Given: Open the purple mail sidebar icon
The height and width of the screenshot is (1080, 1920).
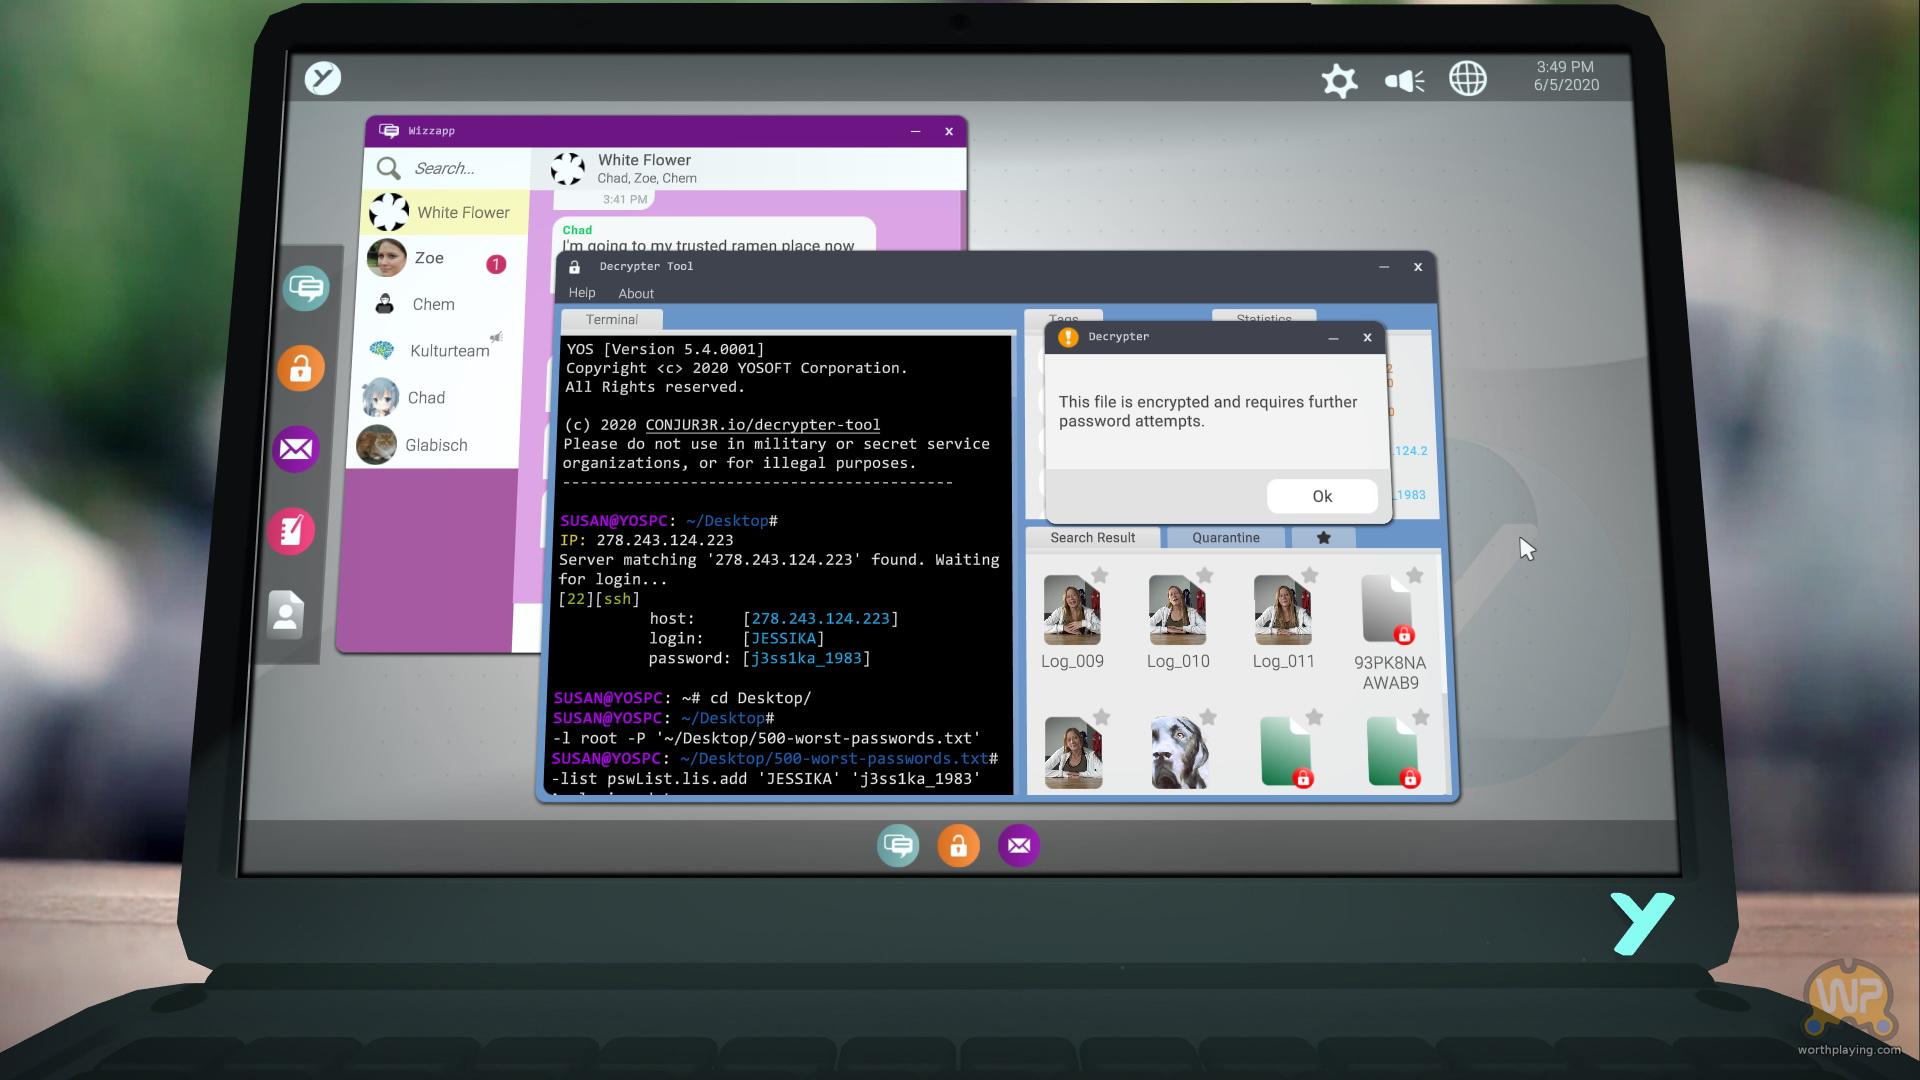Looking at the screenshot, I should 295,449.
